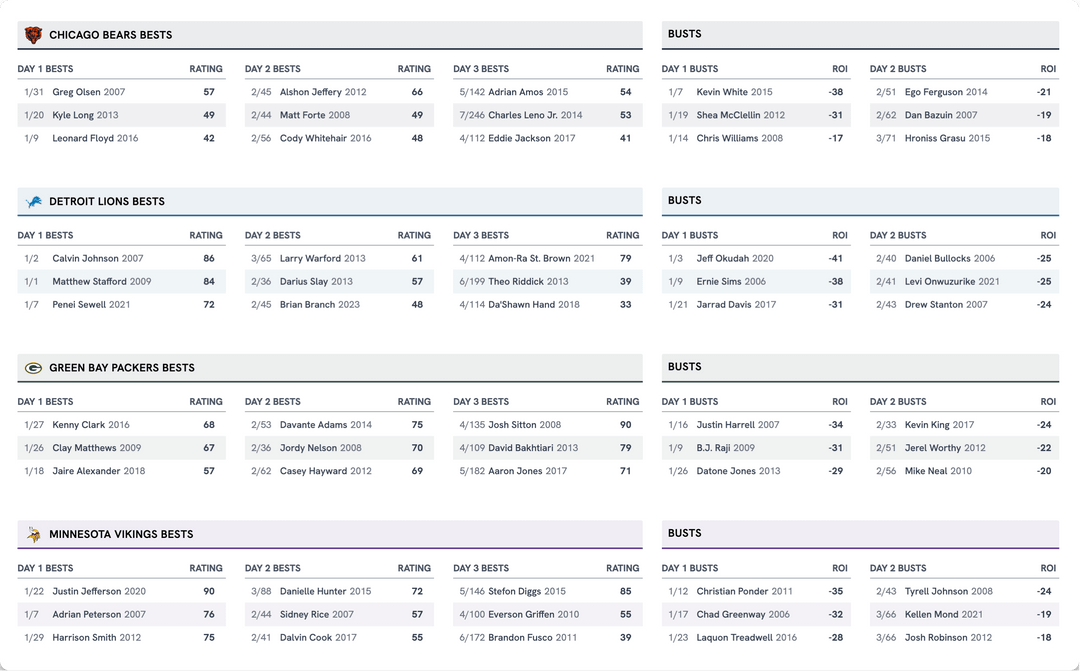Image resolution: width=1080 pixels, height=671 pixels.
Task: Select Stefon Diggs 2015 entry
Action: coord(526,592)
